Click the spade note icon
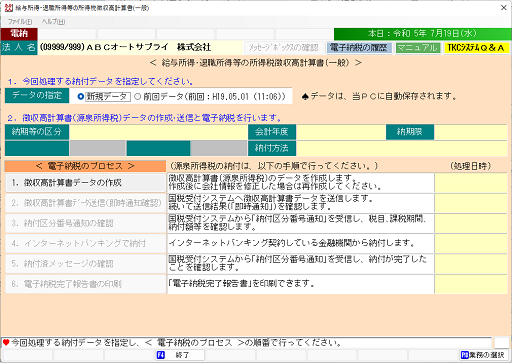This screenshot has width=512, height=363. click(x=305, y=97)
